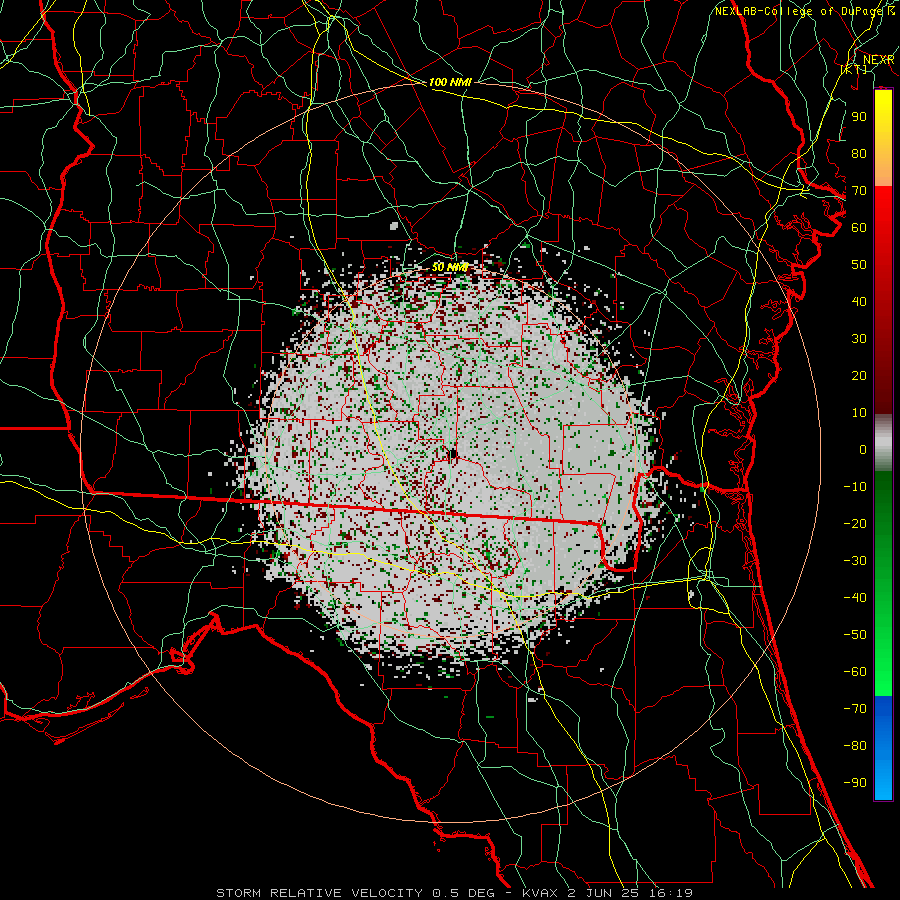This screenshot has width=900, height=900.
Task: Click the 10 label on the velocity scale
Action: click(x=859, y=413)
